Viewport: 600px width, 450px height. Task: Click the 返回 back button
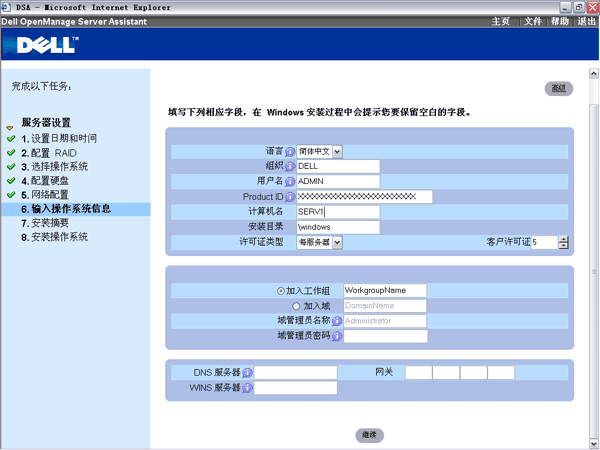click(558, 89)
